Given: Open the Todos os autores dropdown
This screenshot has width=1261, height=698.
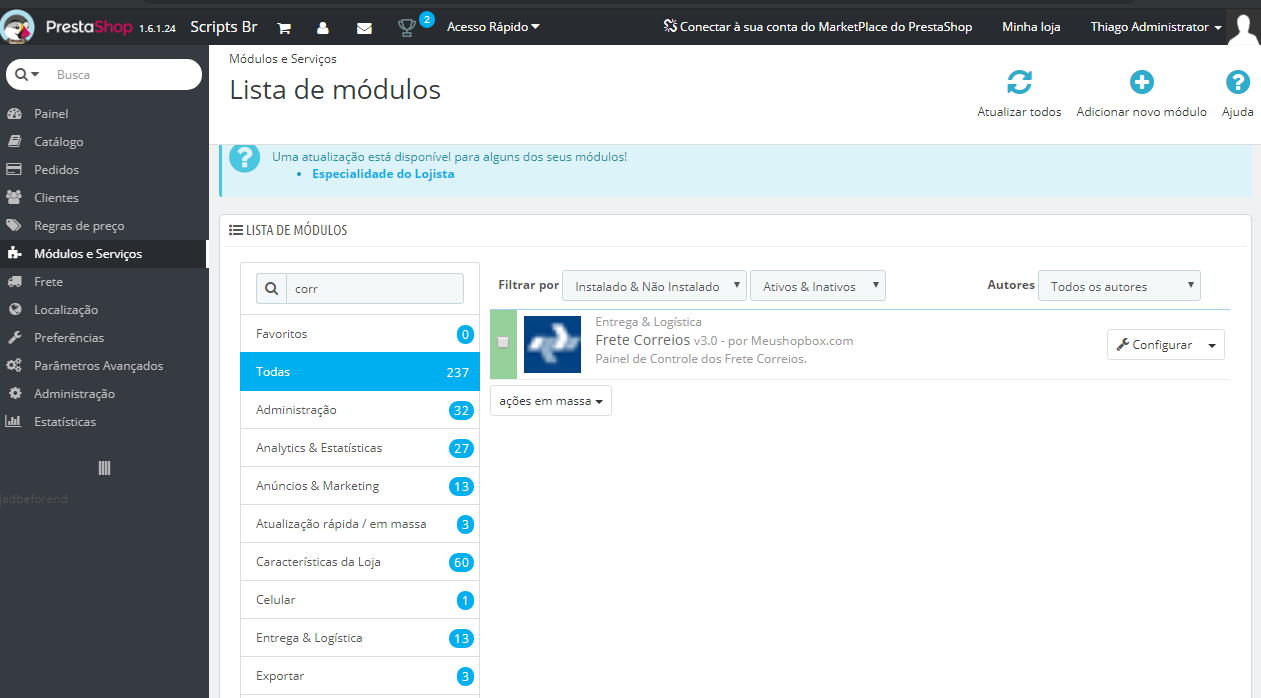Looking at the screenshot, I should click(x=1118, y=287).
